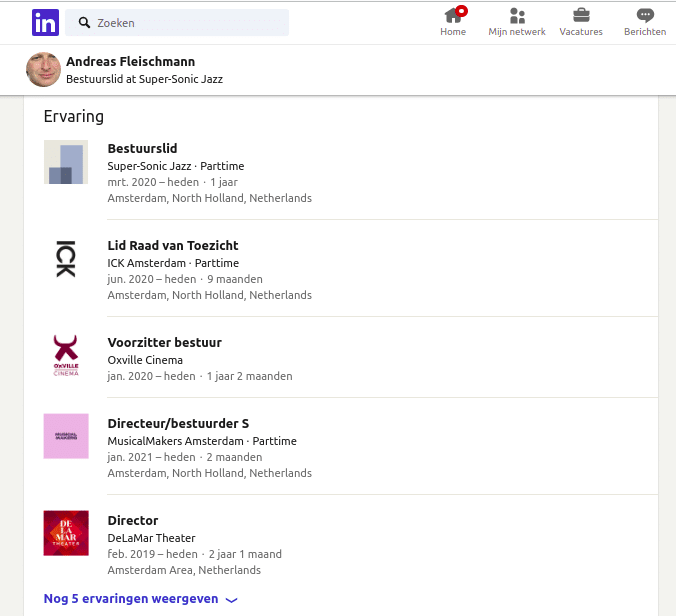Screen dimensions: 676x616
Task: Click red notification badge on Home
Action: [x=461, y=11]
